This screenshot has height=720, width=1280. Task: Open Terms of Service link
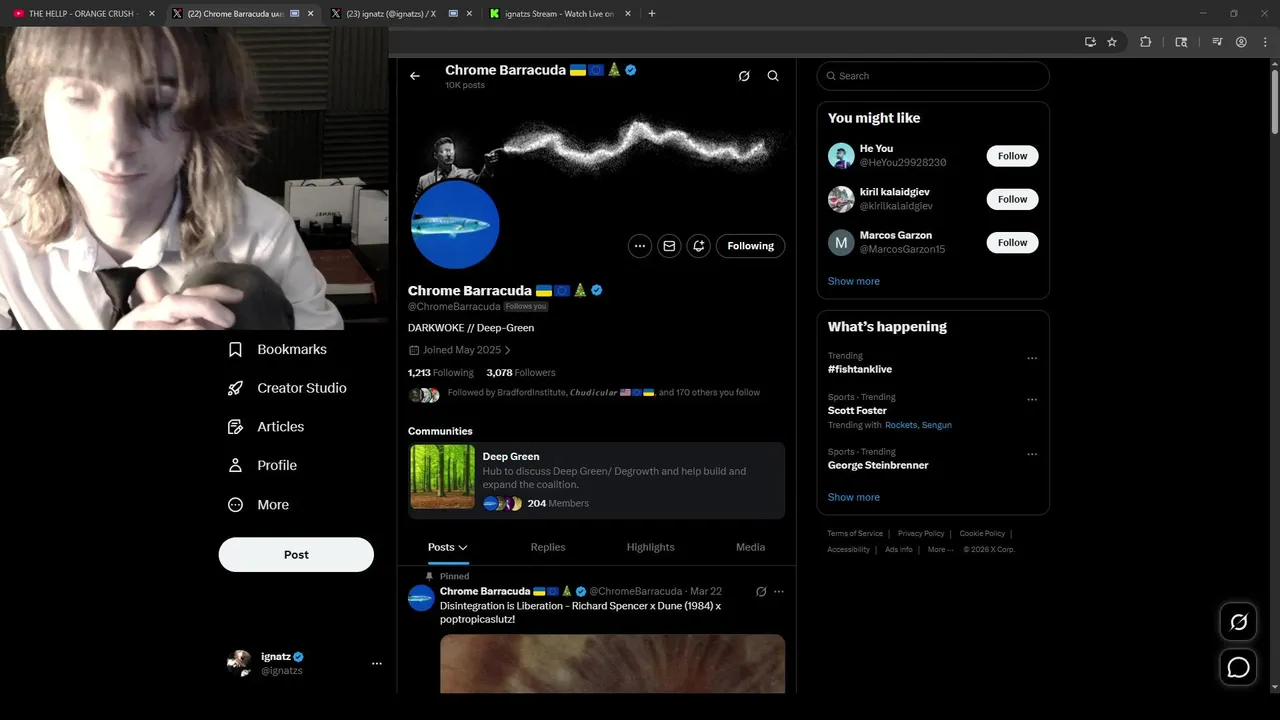click(x=855, y=534)
